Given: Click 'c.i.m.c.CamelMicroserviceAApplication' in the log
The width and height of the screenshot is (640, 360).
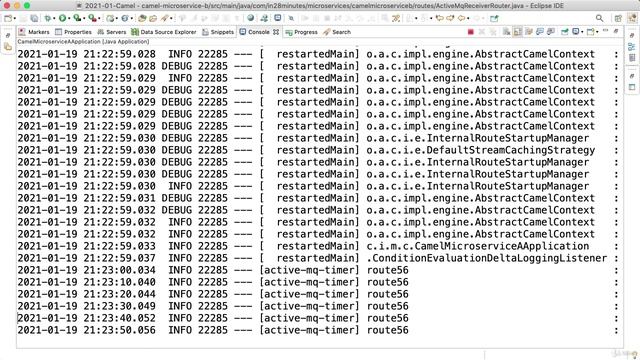Looking at the screenshot, I should 478,246.
